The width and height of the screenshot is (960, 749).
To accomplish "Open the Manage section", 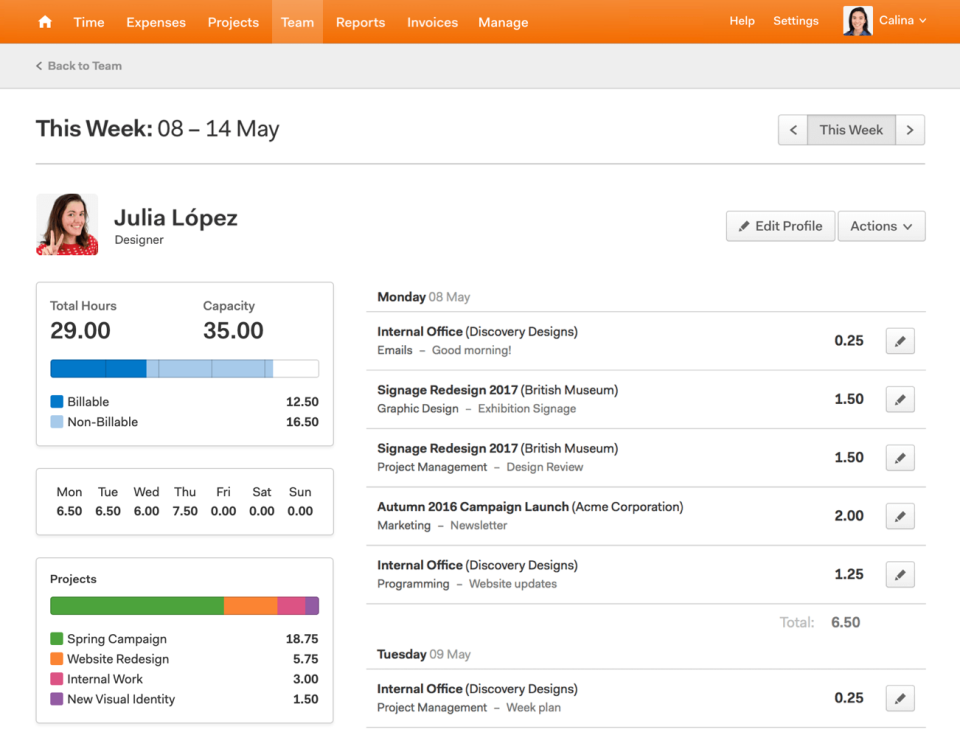I will 503,21.
